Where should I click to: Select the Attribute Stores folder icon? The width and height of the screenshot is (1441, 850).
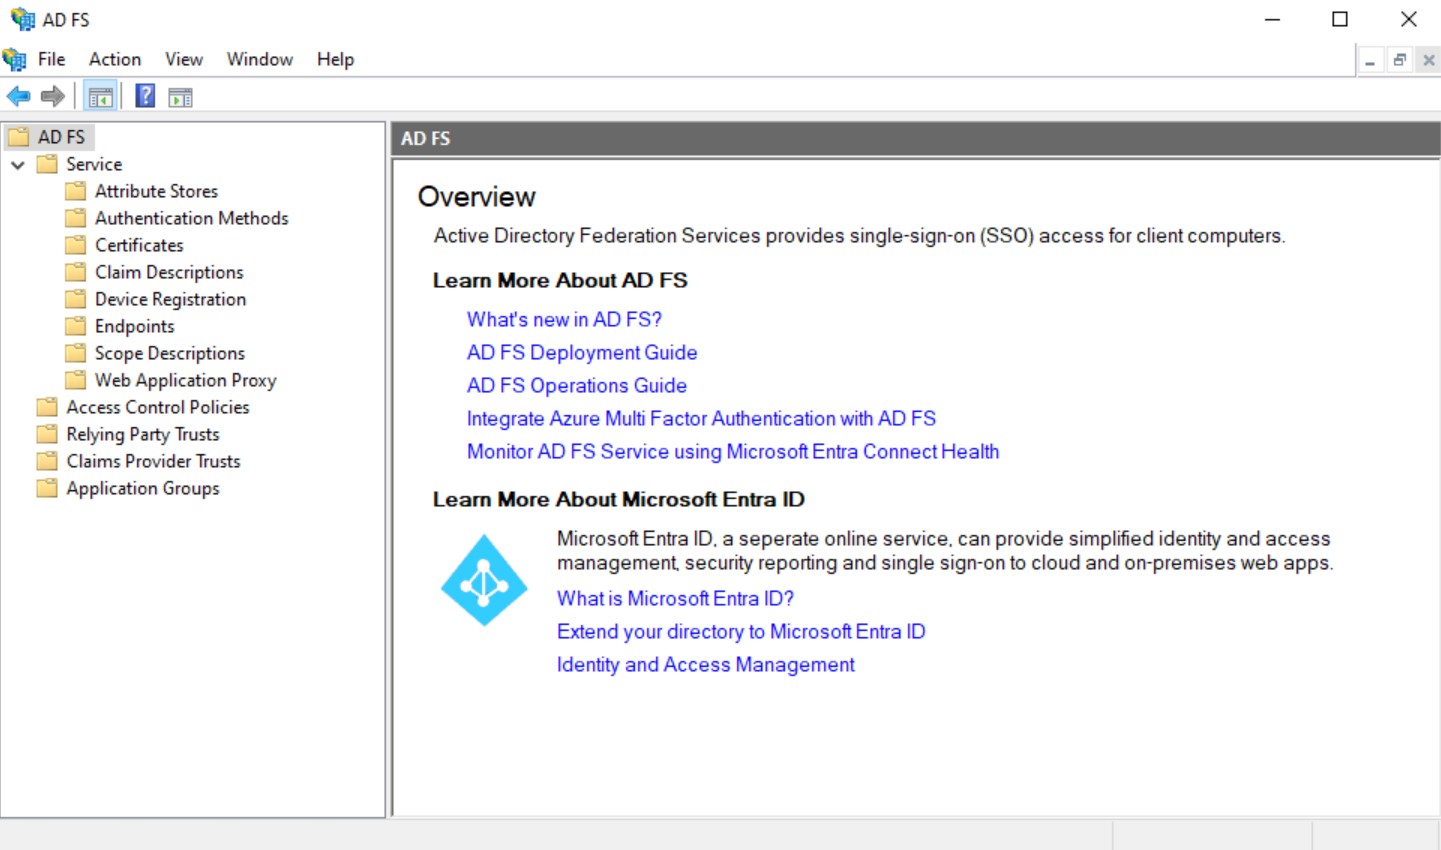(x=76, y=191)
